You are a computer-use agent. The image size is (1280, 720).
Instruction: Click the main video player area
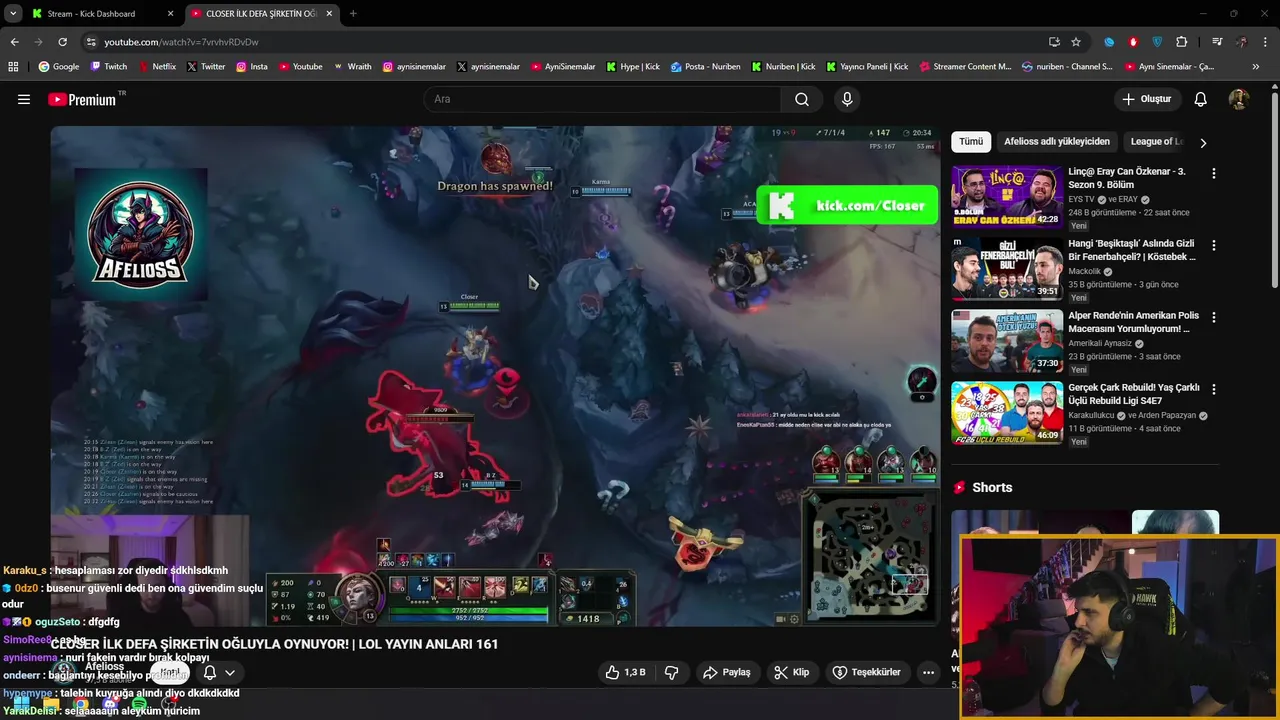pos(495,376)
